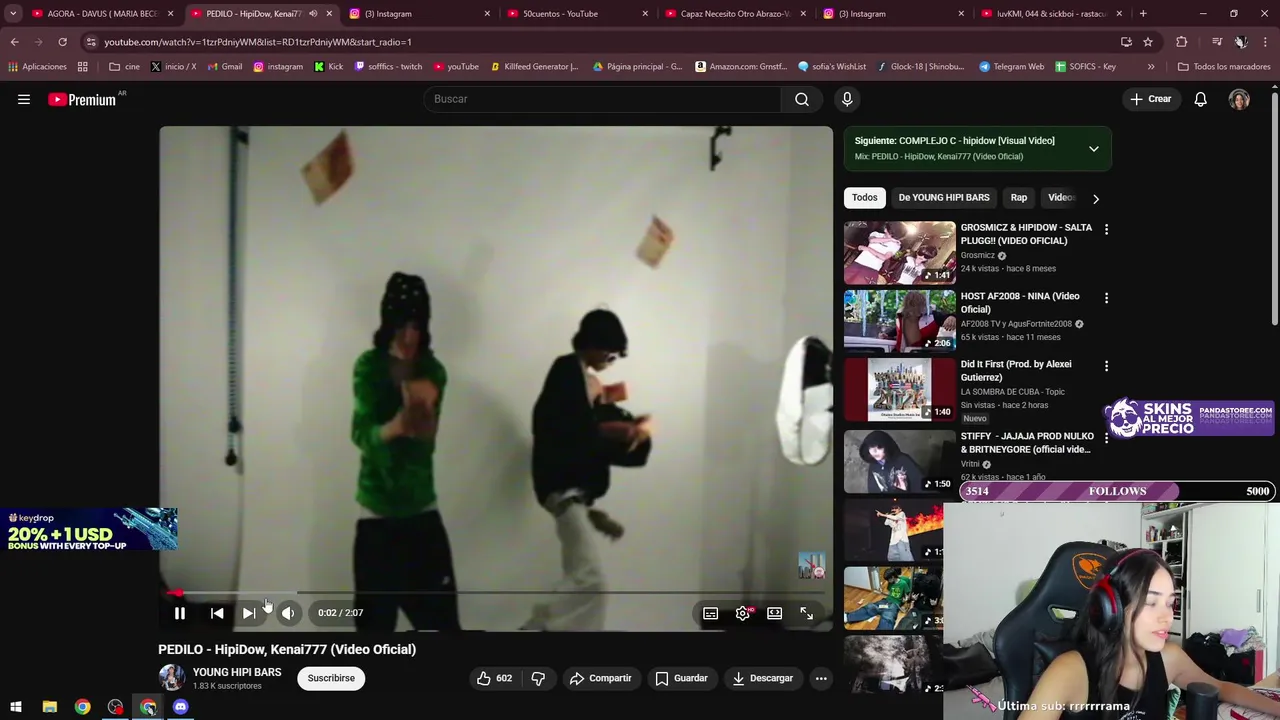Viewport: 1280px width, 720px height.
Task: Skip to next video in player
Action: click(249, 613)
